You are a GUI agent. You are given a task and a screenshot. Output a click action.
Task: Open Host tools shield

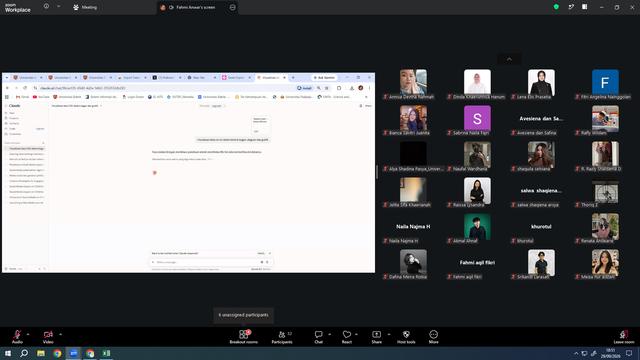pyautogui.click(x=406, y=337)
